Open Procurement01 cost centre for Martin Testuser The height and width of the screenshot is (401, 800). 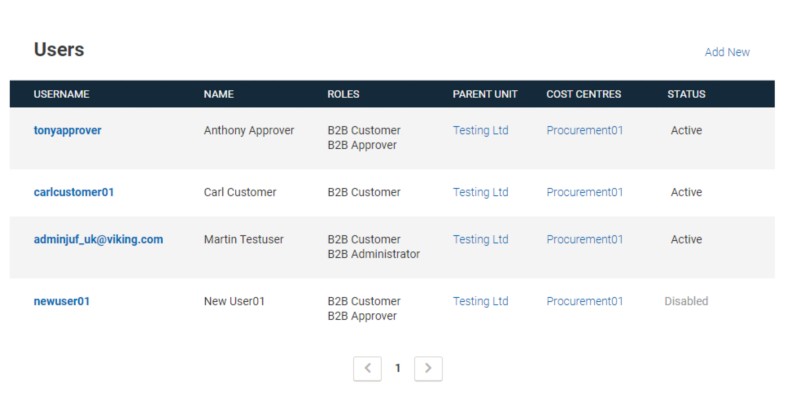[x=584, y=239]
